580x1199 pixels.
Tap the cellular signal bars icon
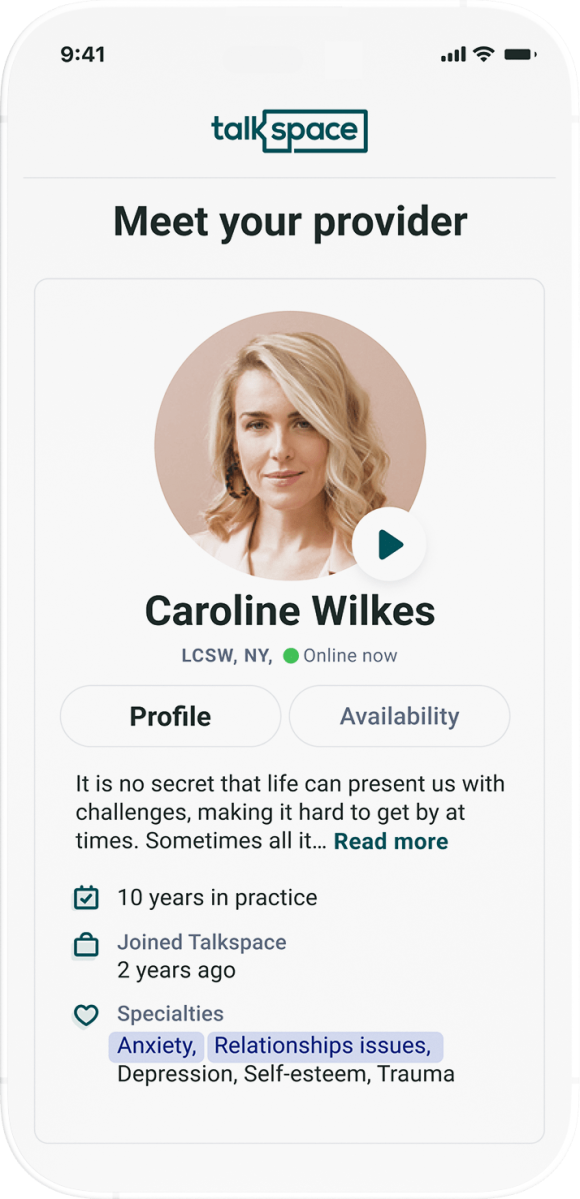coord(454,54)
